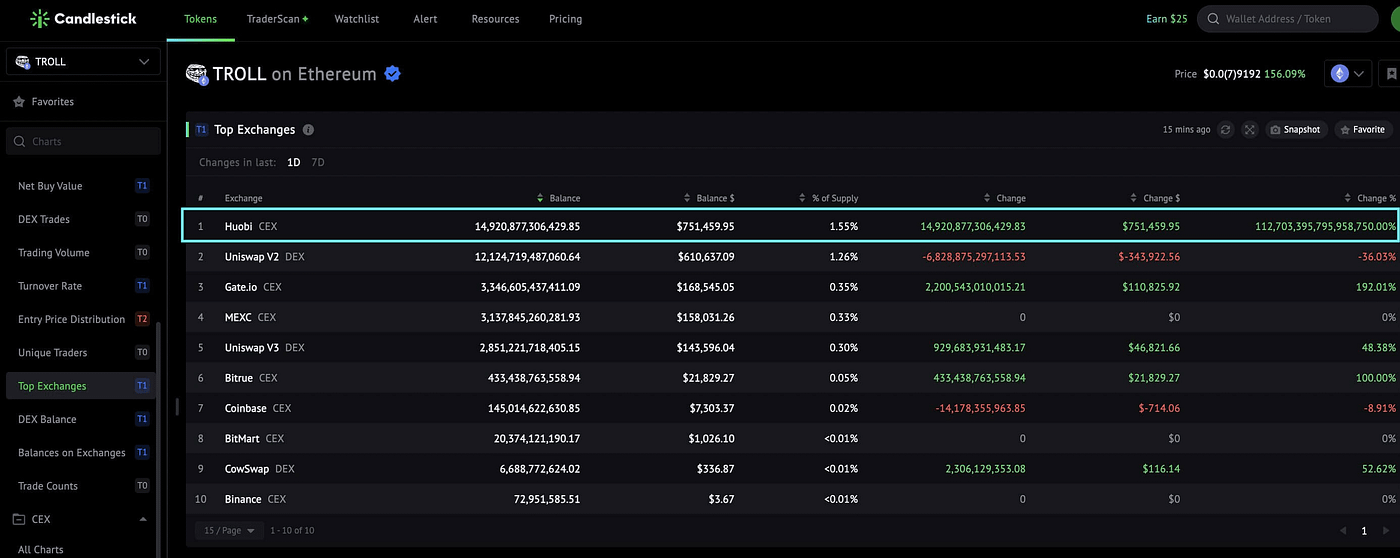Click the Snapshot button
The image size is (1400, 558).
click(1296, 130)
